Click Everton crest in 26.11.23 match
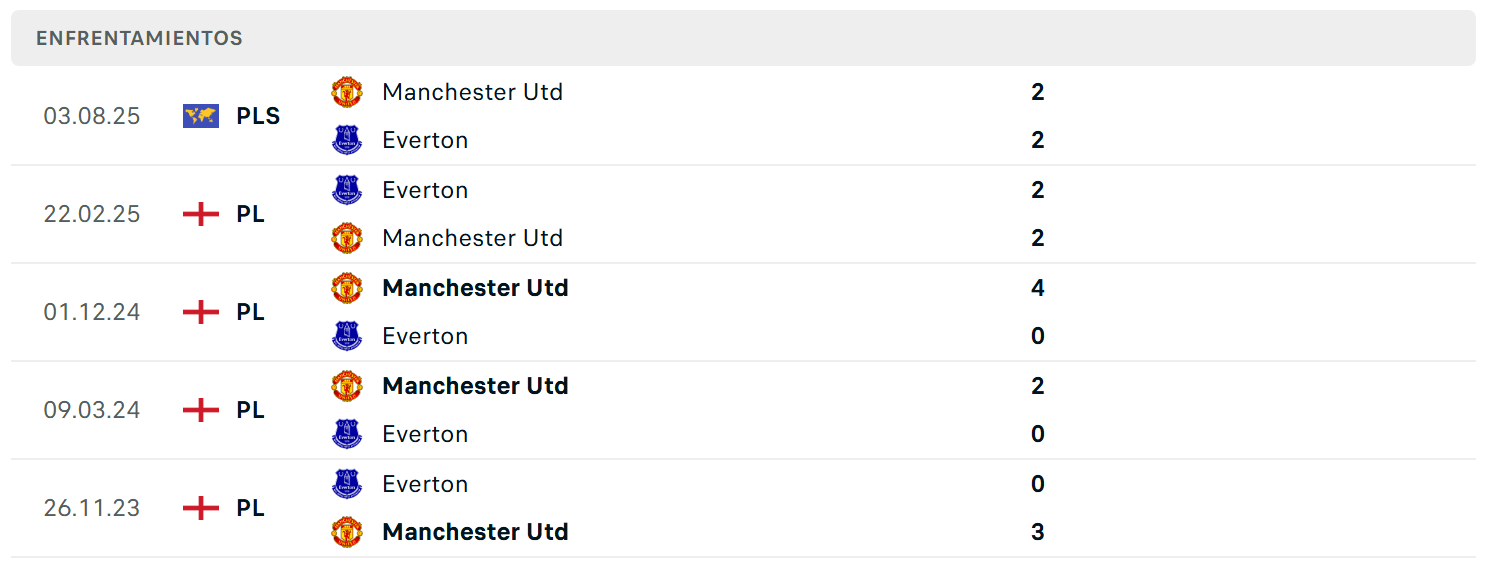 click(347, 484)
